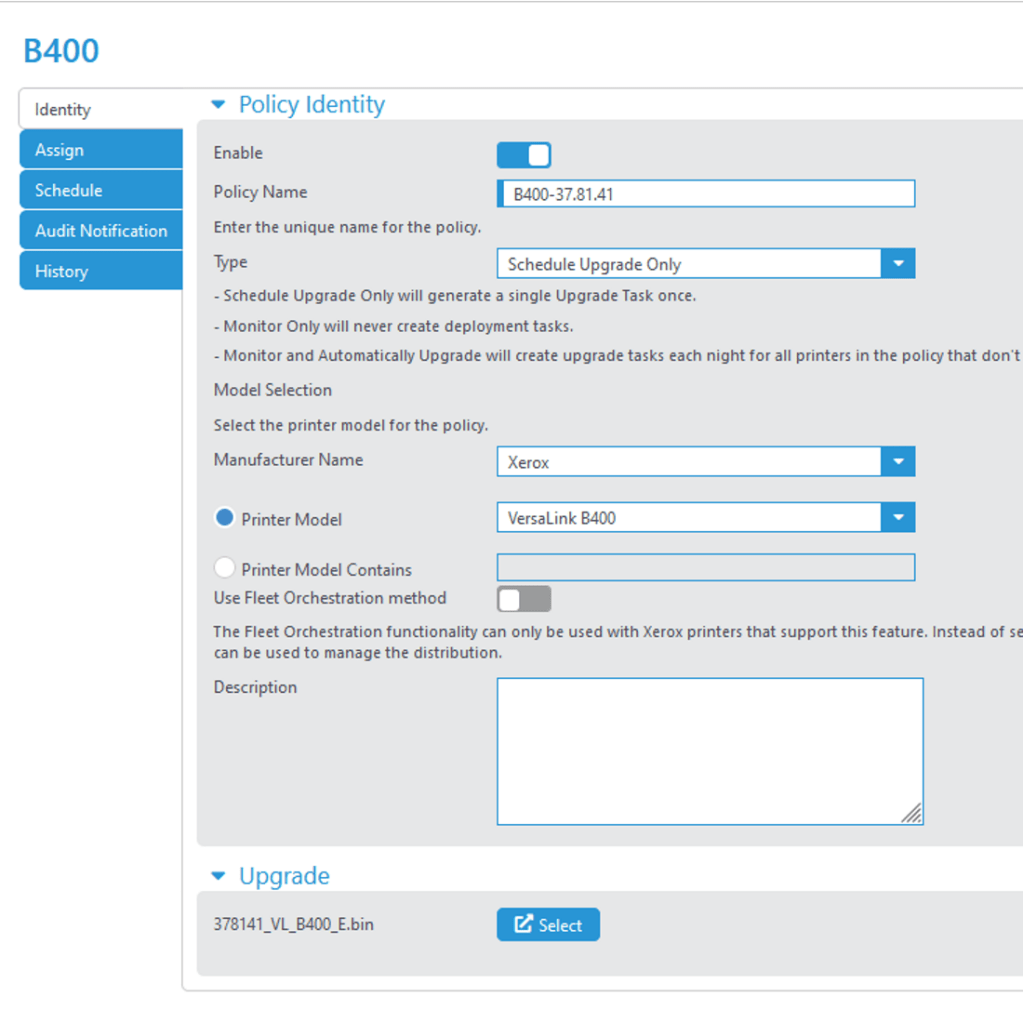The image size is (1023, 1024).
Task: Open the Type dropdown arrow
Action: [897, 264]
